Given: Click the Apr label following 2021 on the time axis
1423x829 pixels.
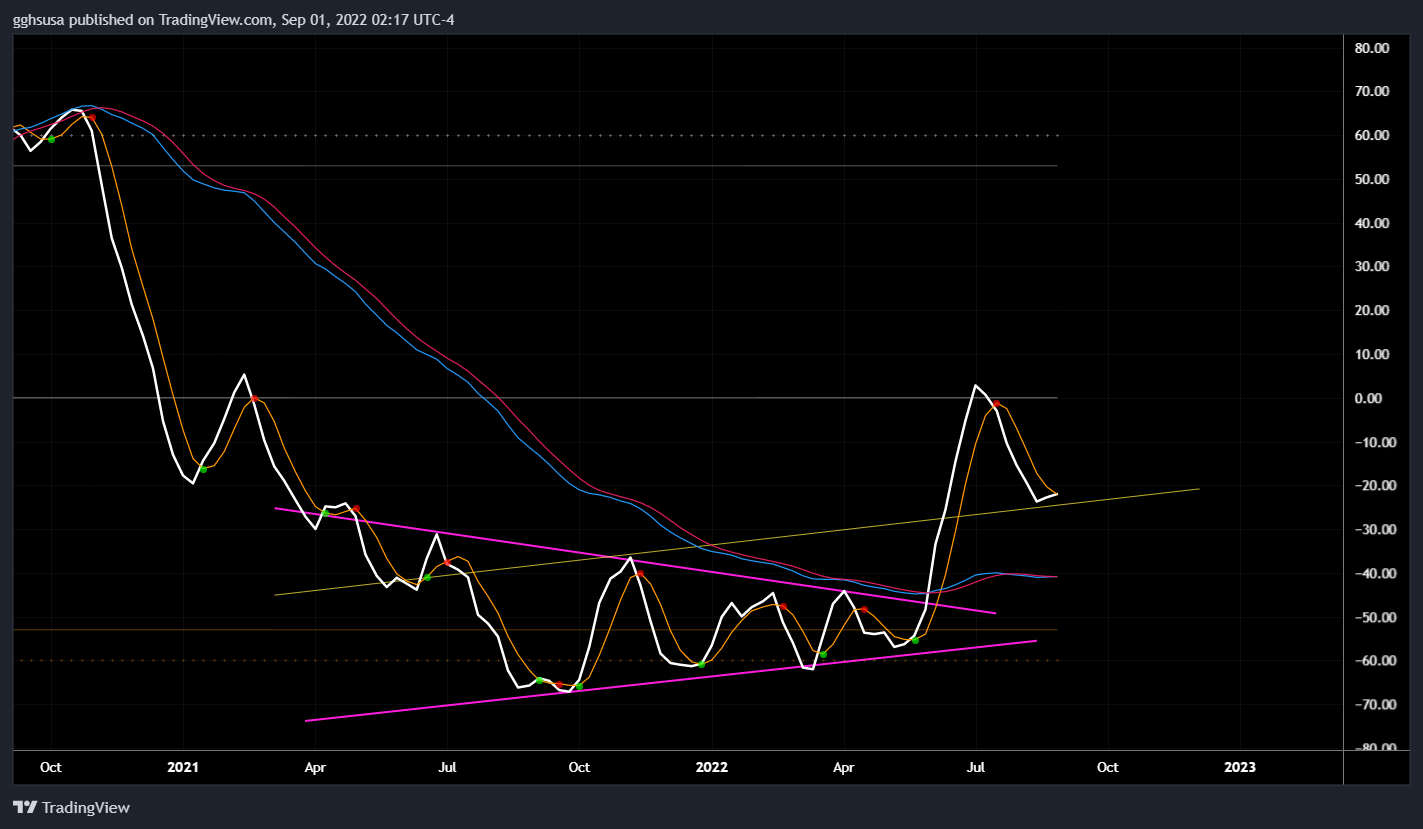Looking at the screenshot, I should click(314, 767).
